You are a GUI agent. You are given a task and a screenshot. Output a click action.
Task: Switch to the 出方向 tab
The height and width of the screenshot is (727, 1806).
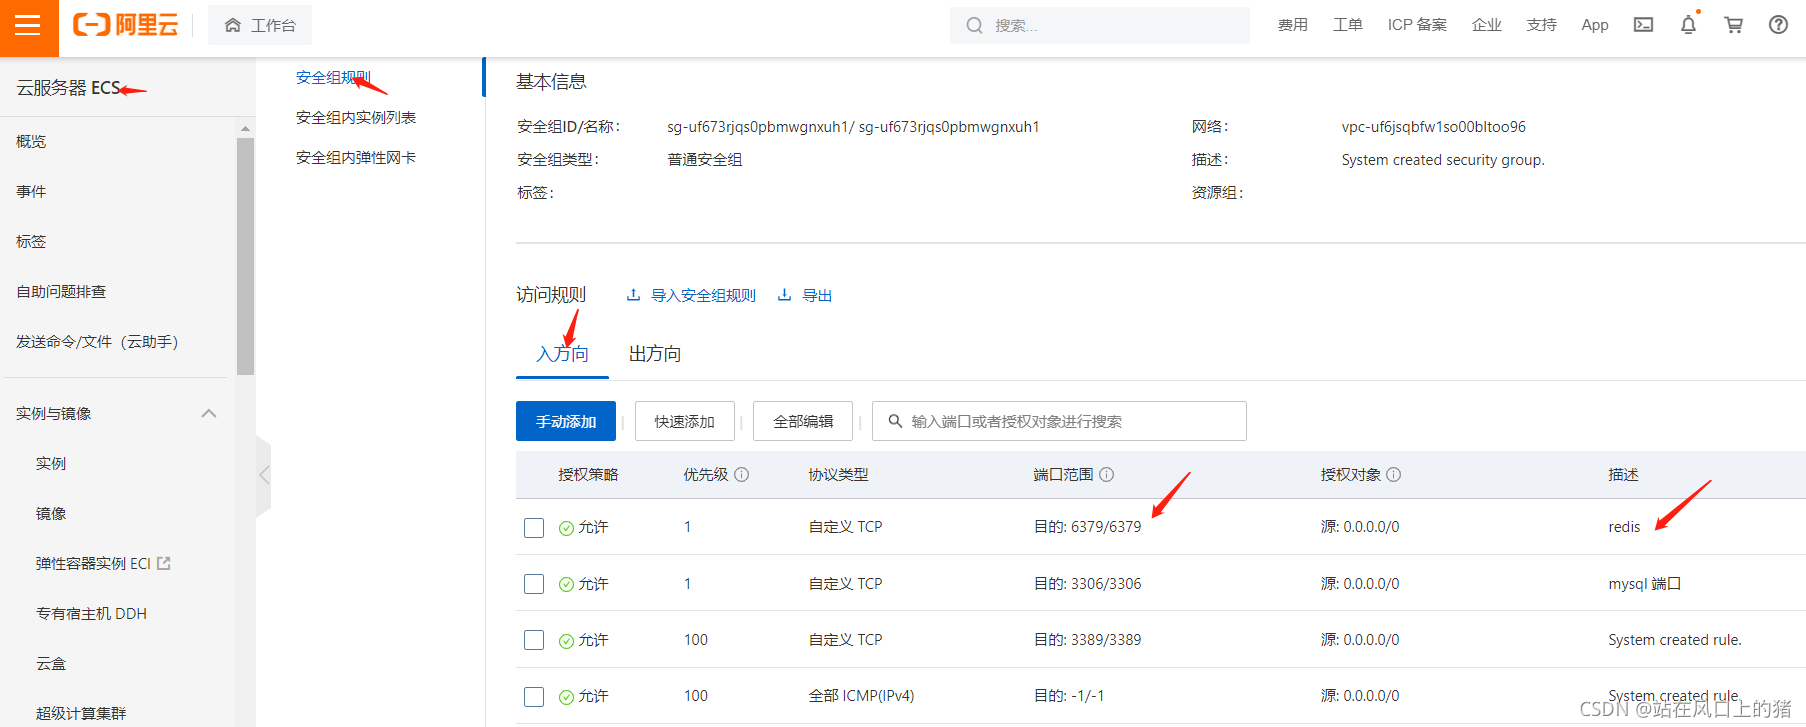655,354
